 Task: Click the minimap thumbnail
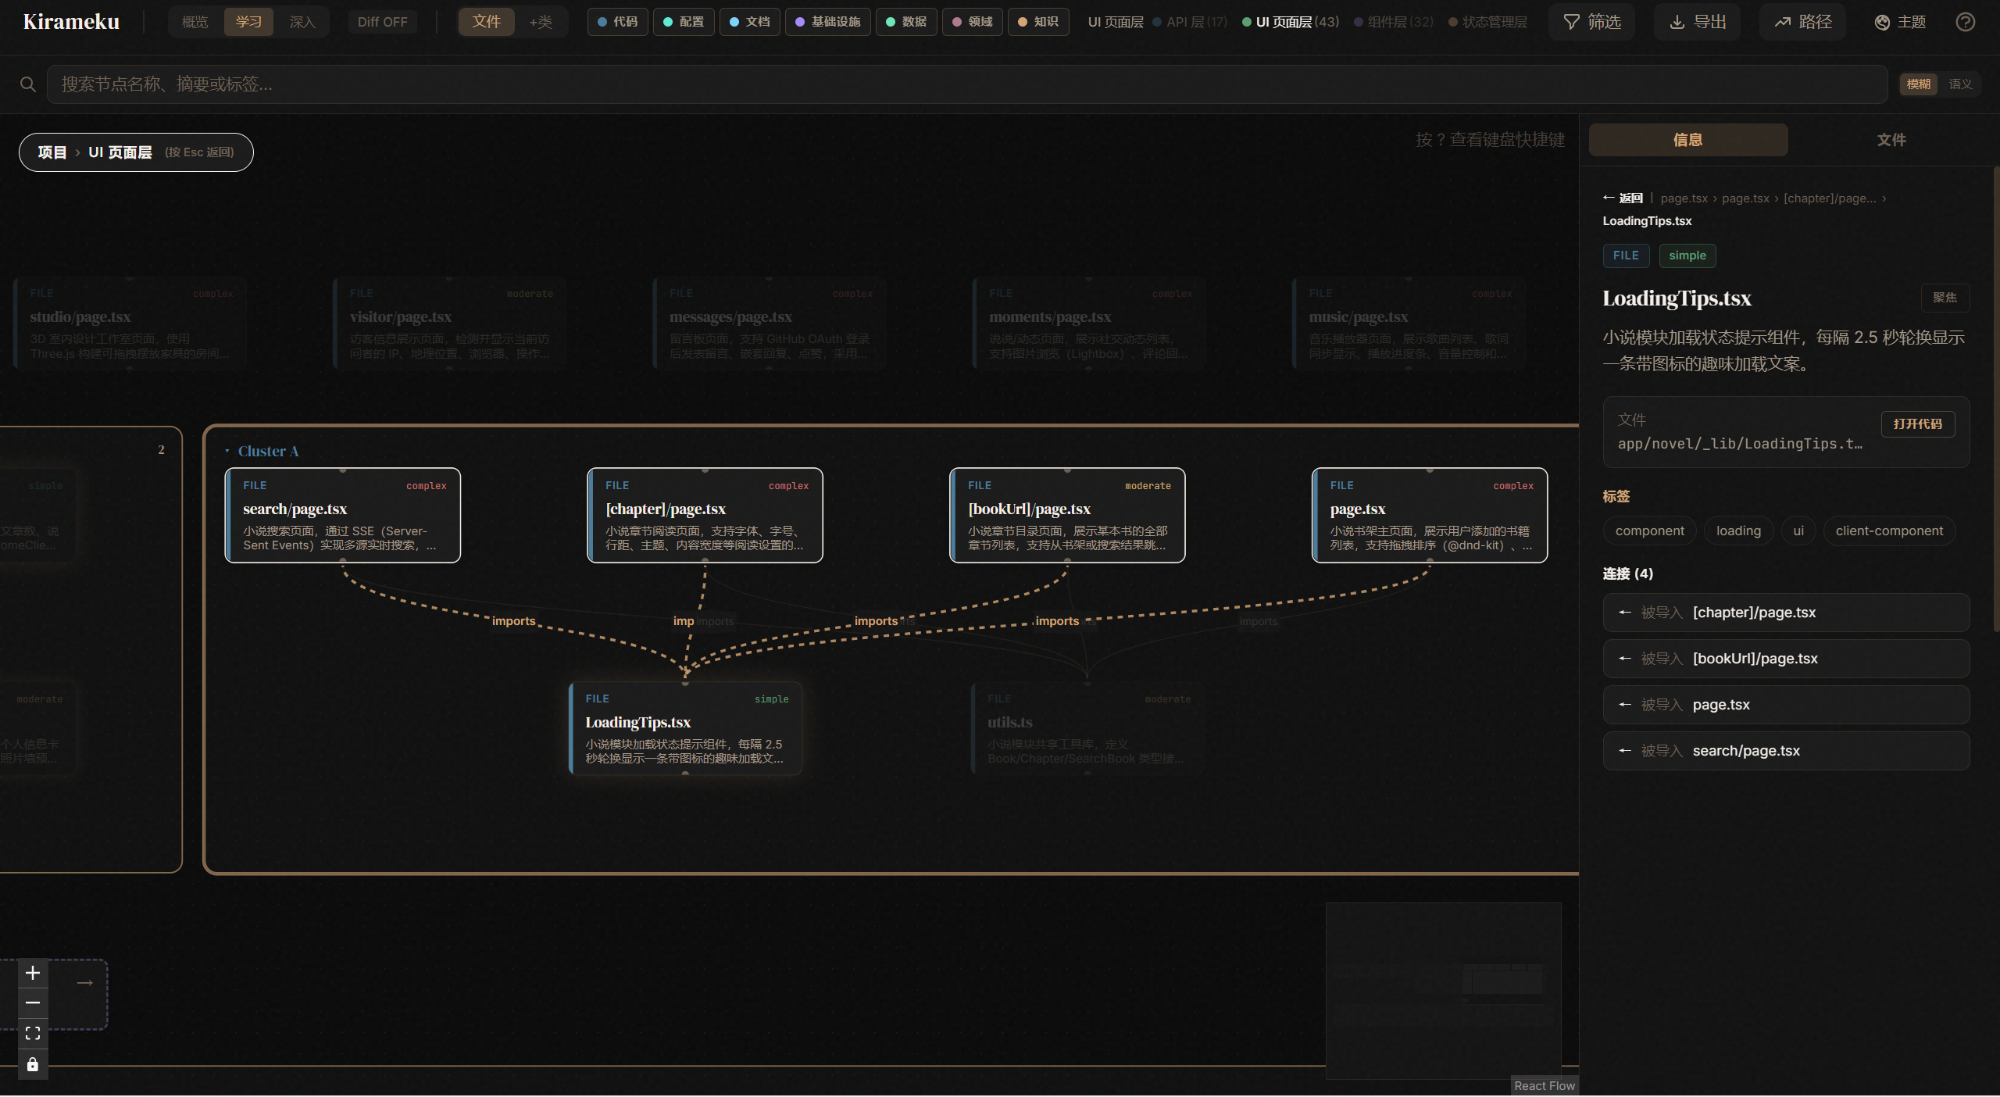click(x=1444, y=991)
